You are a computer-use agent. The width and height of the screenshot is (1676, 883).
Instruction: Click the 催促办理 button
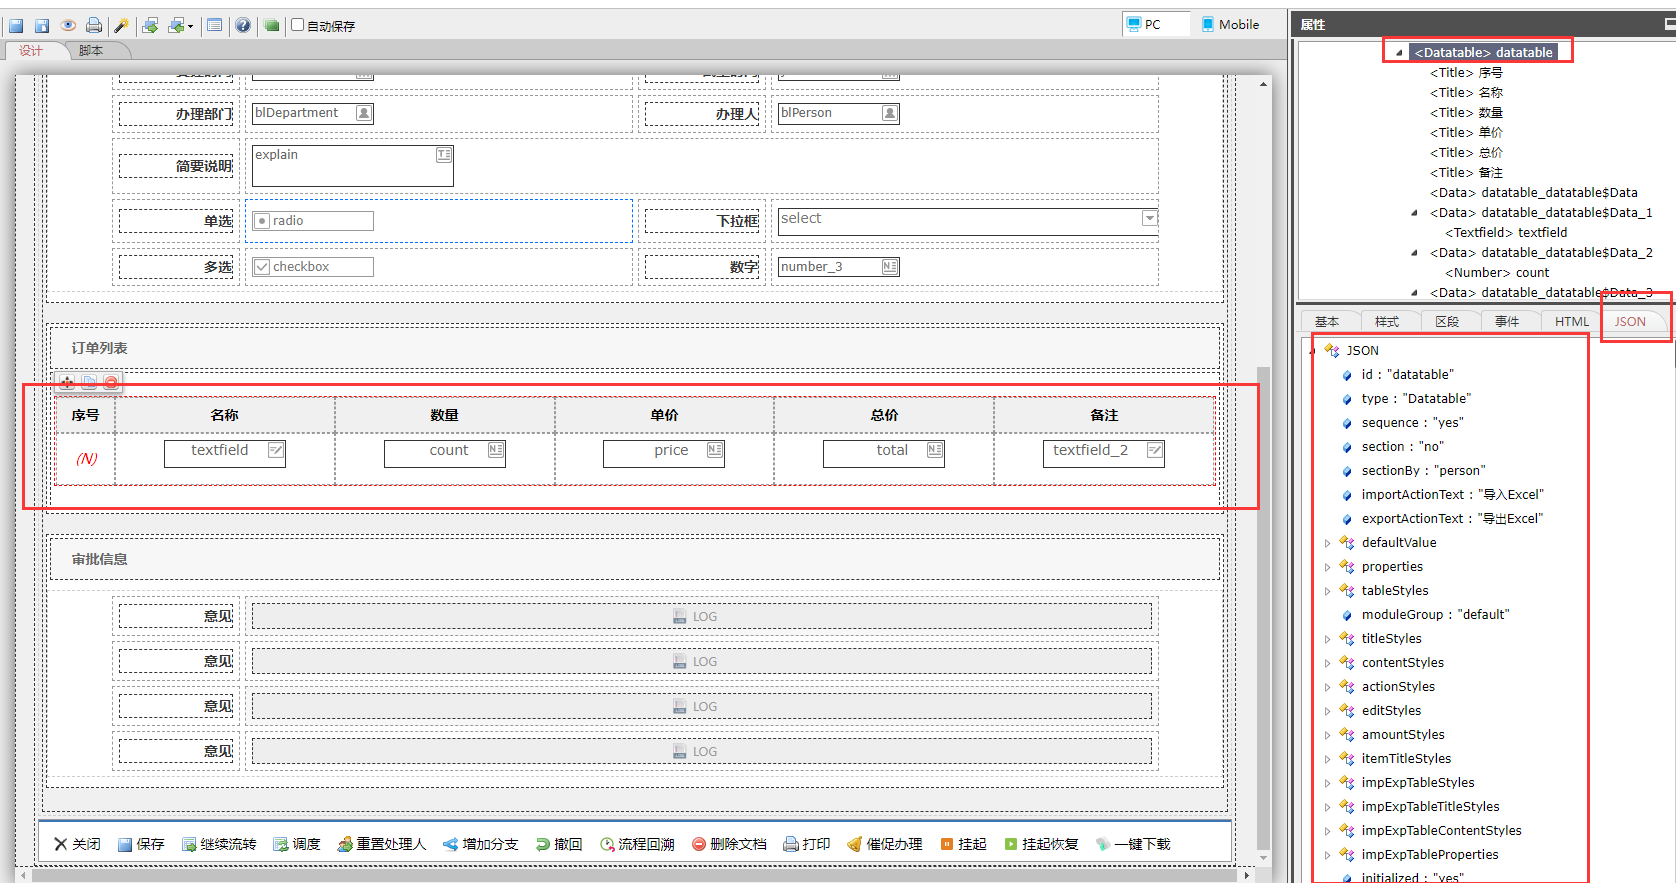(885, 844)
